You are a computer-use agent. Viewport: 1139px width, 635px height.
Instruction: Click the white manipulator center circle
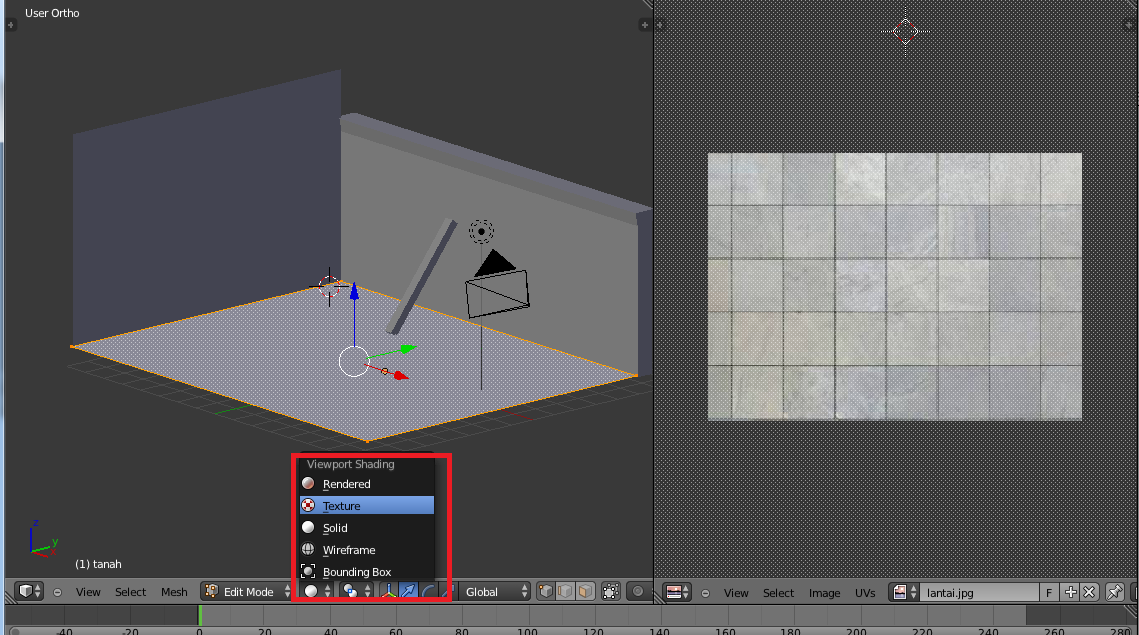pos(354,362)
